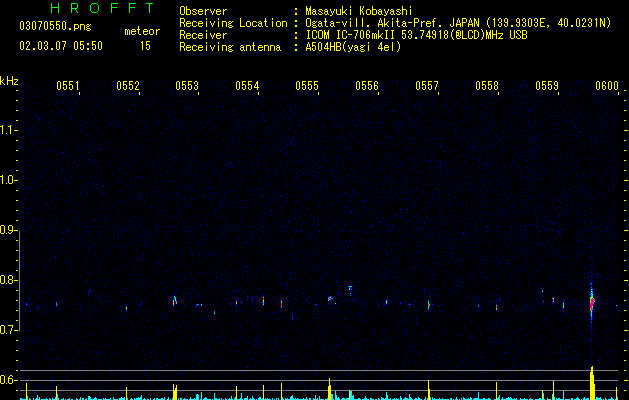Click the 1.1 kHz axis label
The image size is (629, 400).
[7, 130]
